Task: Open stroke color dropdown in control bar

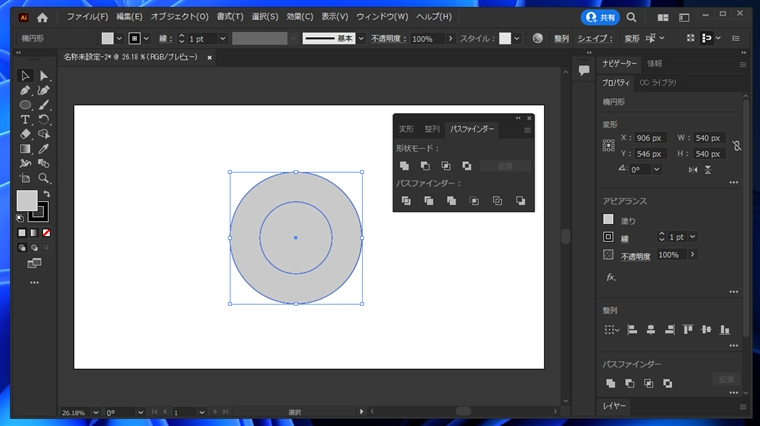Action: (x=146, y=38)
